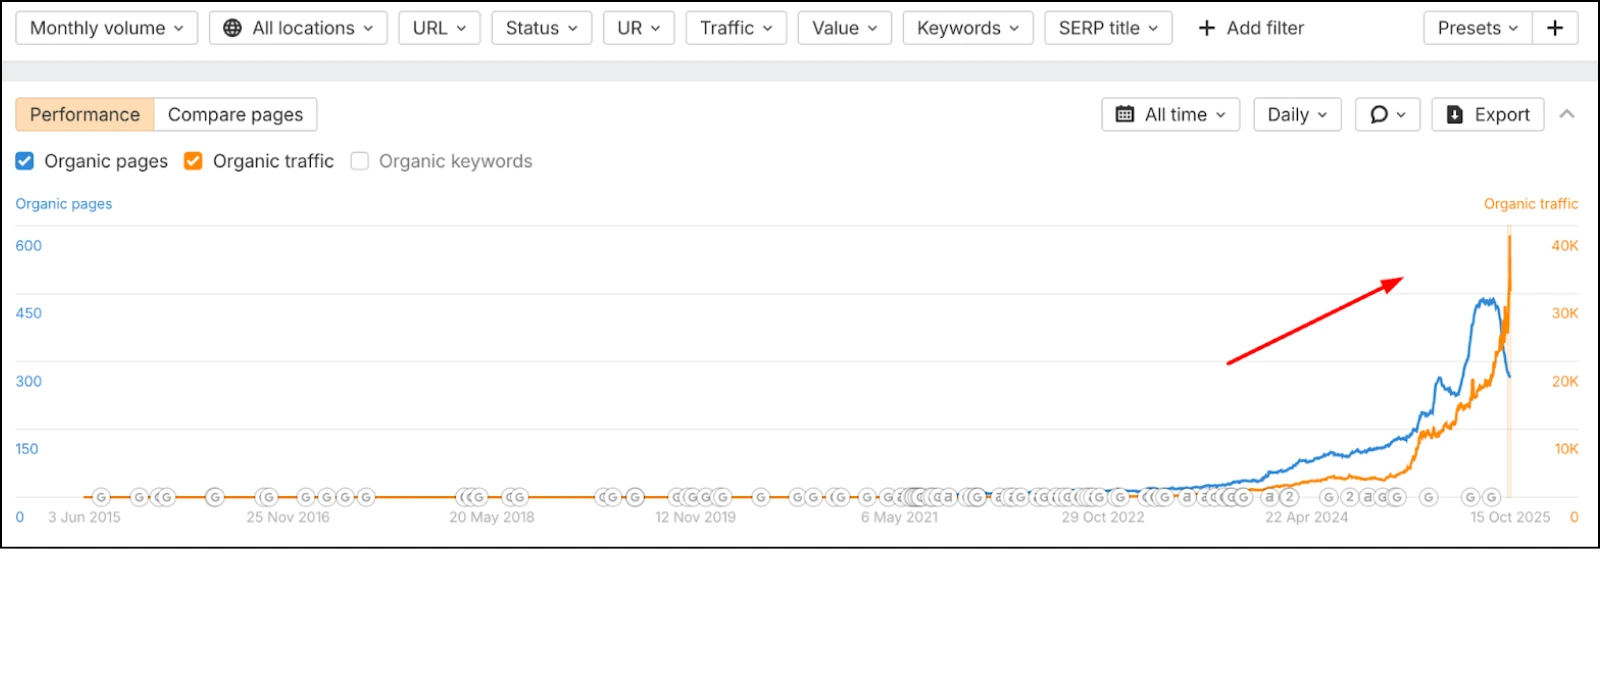
Task: Open the All locations filter
Action: 298,28
